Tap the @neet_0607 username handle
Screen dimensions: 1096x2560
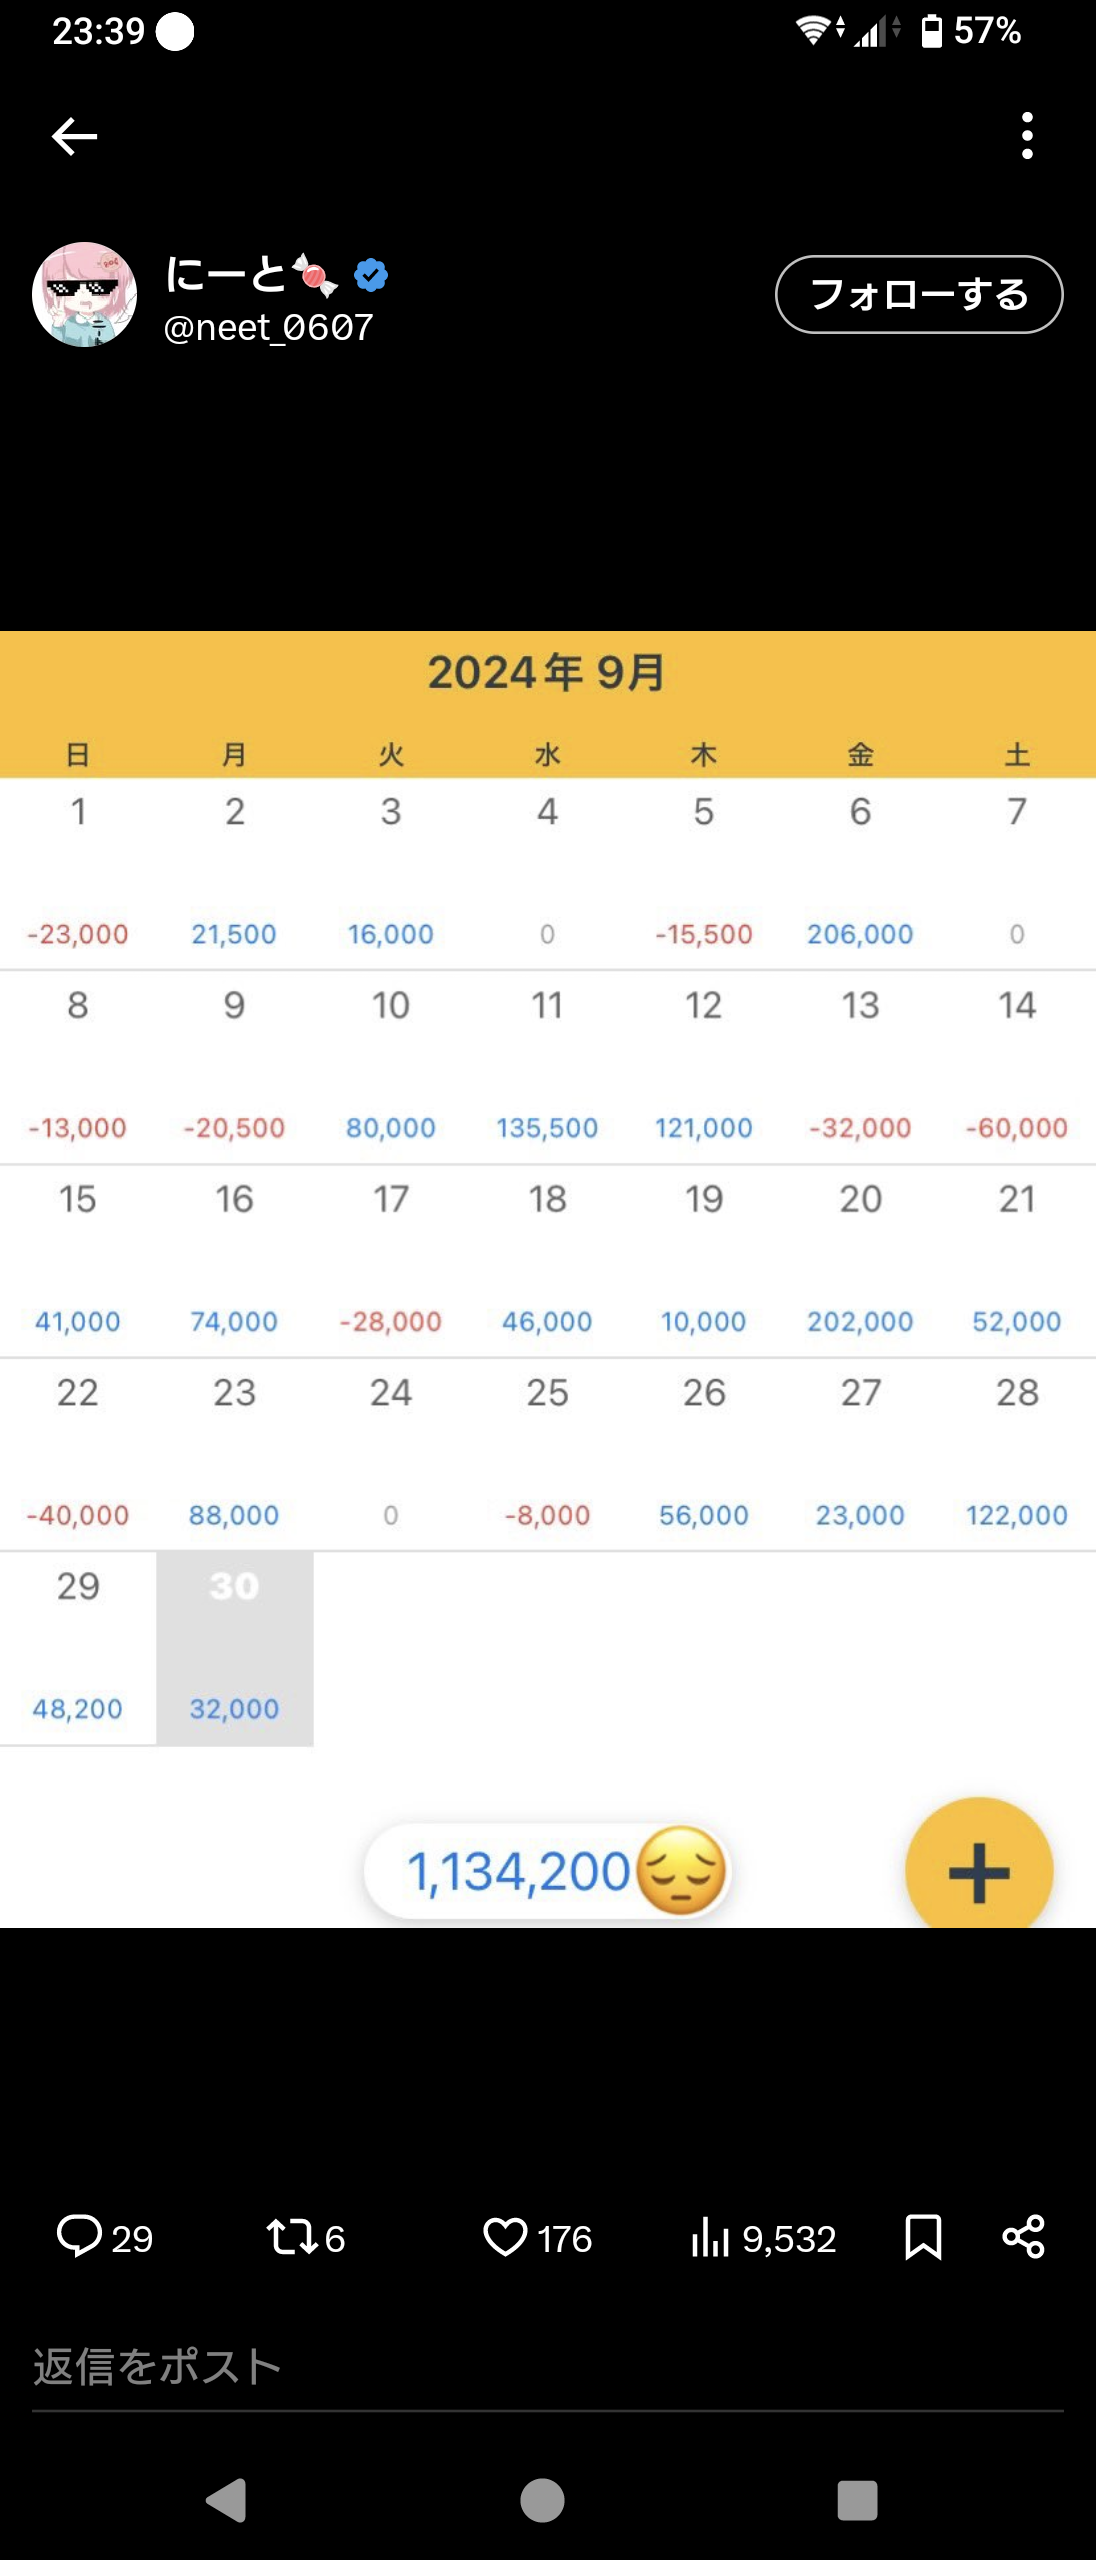click(268, 328)
